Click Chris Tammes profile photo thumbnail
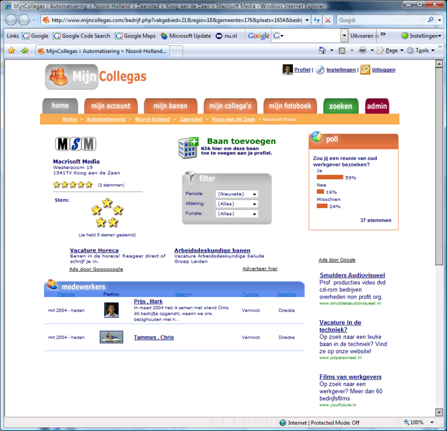 click(x=111, y=337)
